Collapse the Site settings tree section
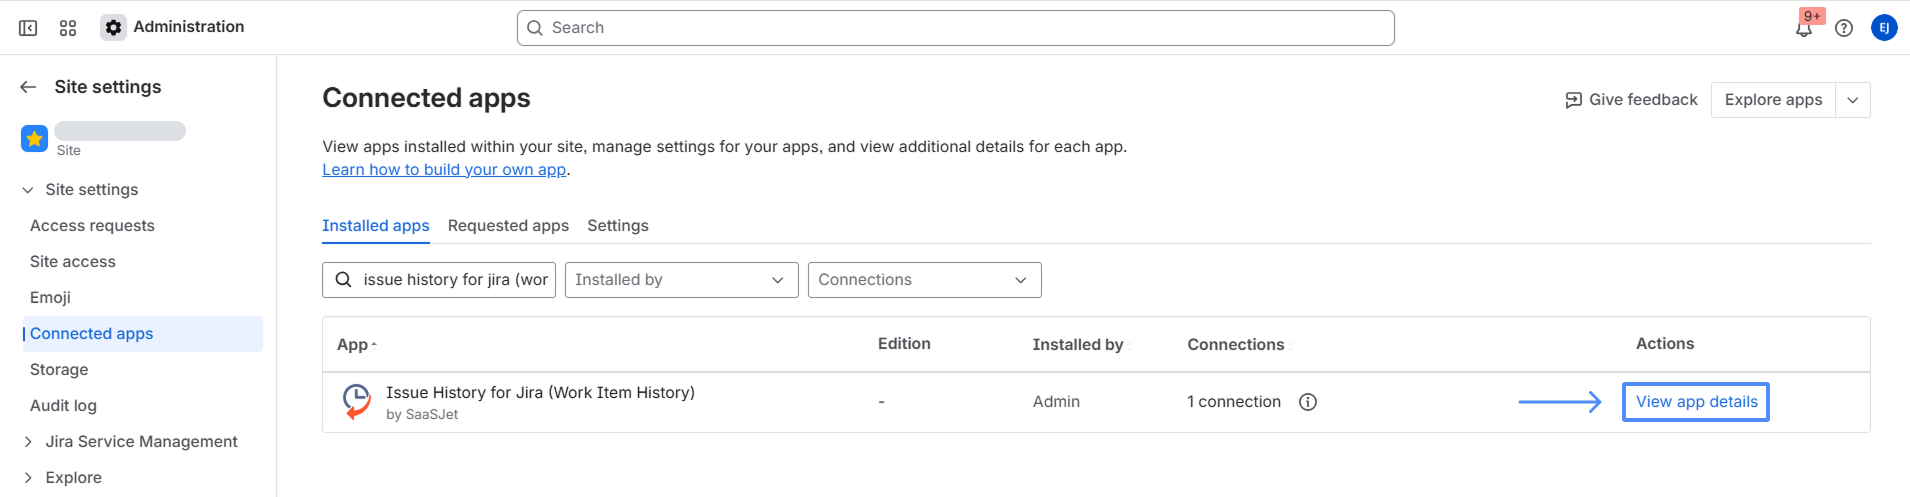1910x497 pixels. pyautogui.click(x=28, y=190)
